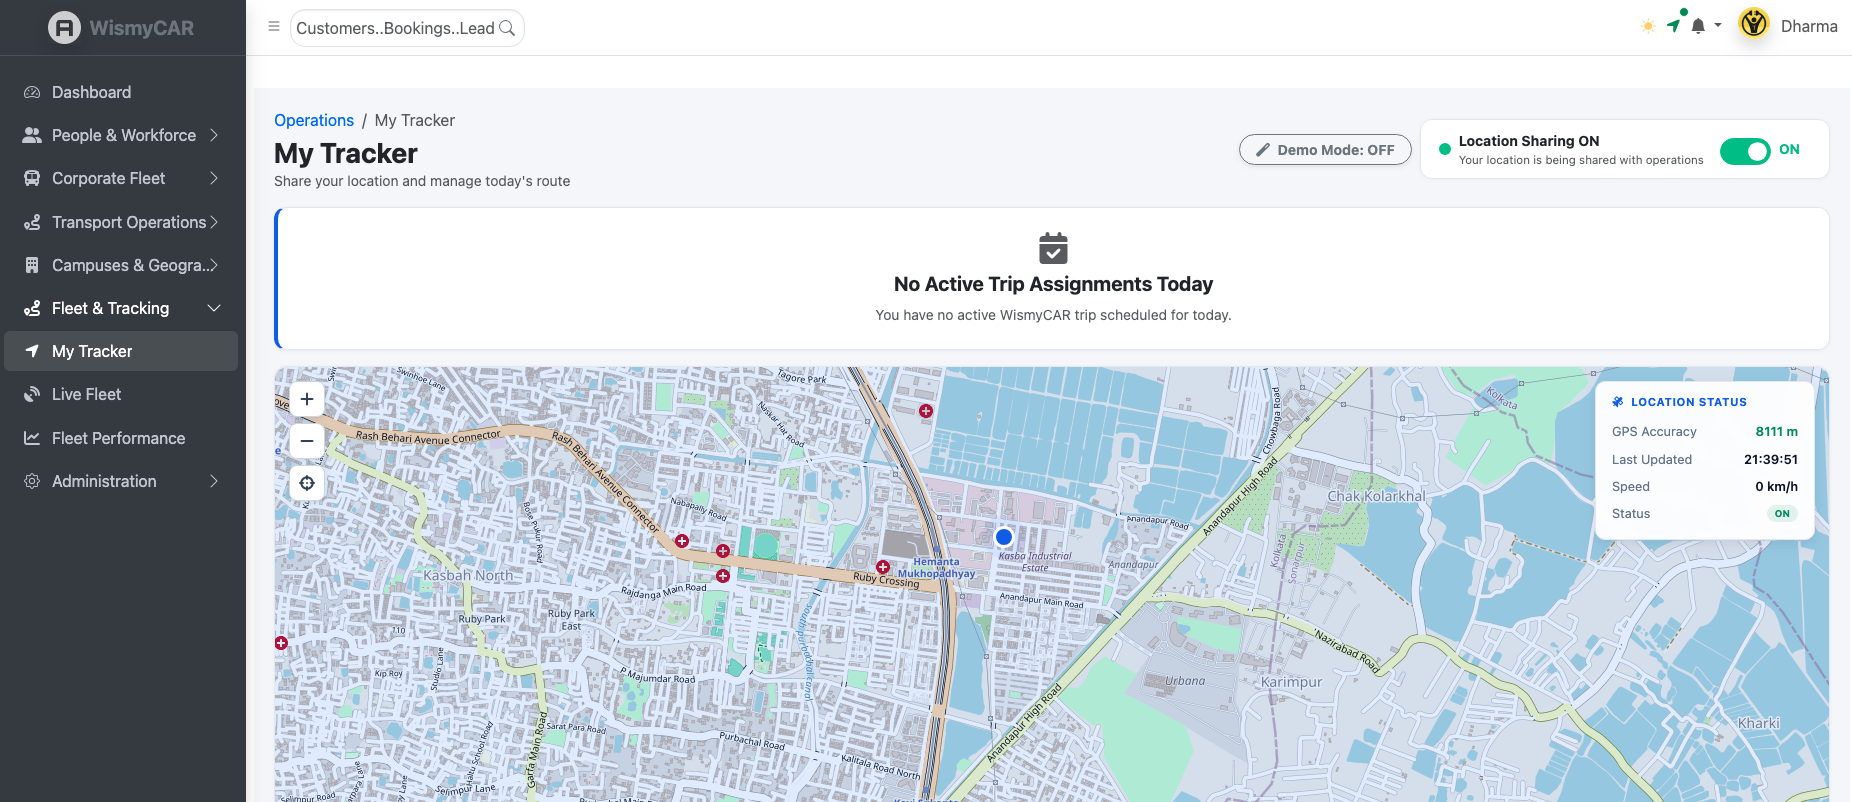Expand Campuses & Geogra.. menu
The height and width of the screenshot is (802, 1852).
[121, 265]
